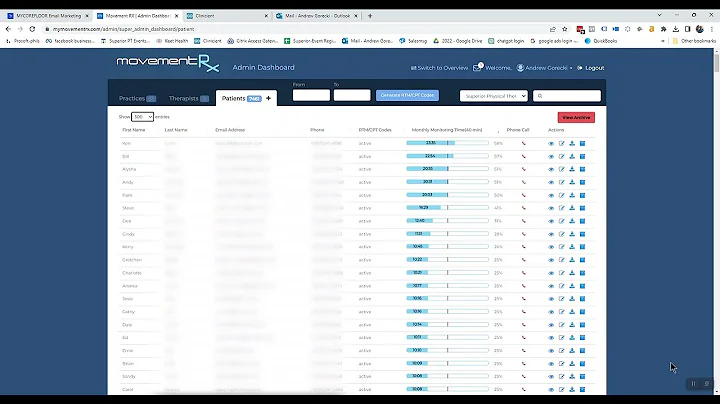
Task: Click the "Gretchen" first name cell
Action: (x=132, y=260)
